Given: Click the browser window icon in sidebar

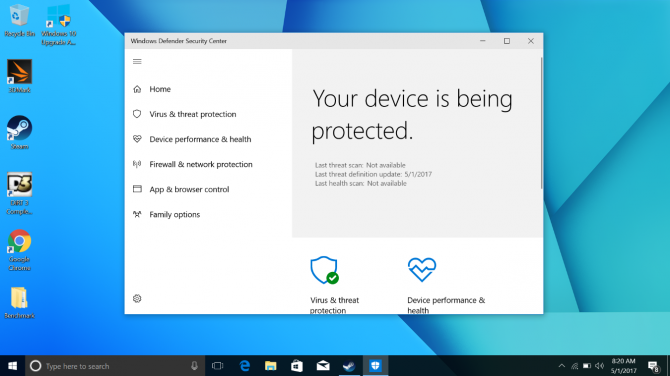Looking at the screenshot, I should [137, 189].
